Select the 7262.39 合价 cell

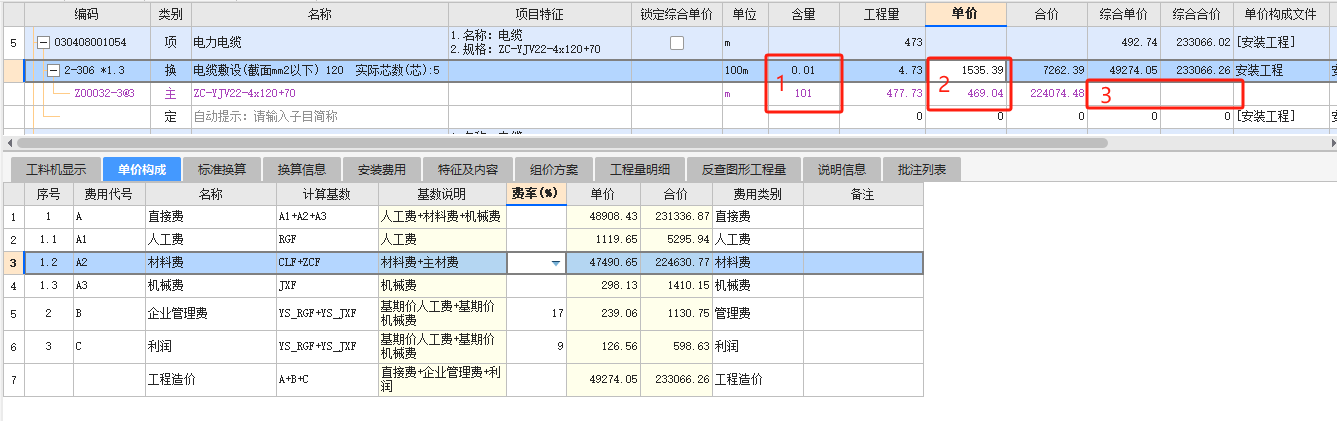(1047, 71)
